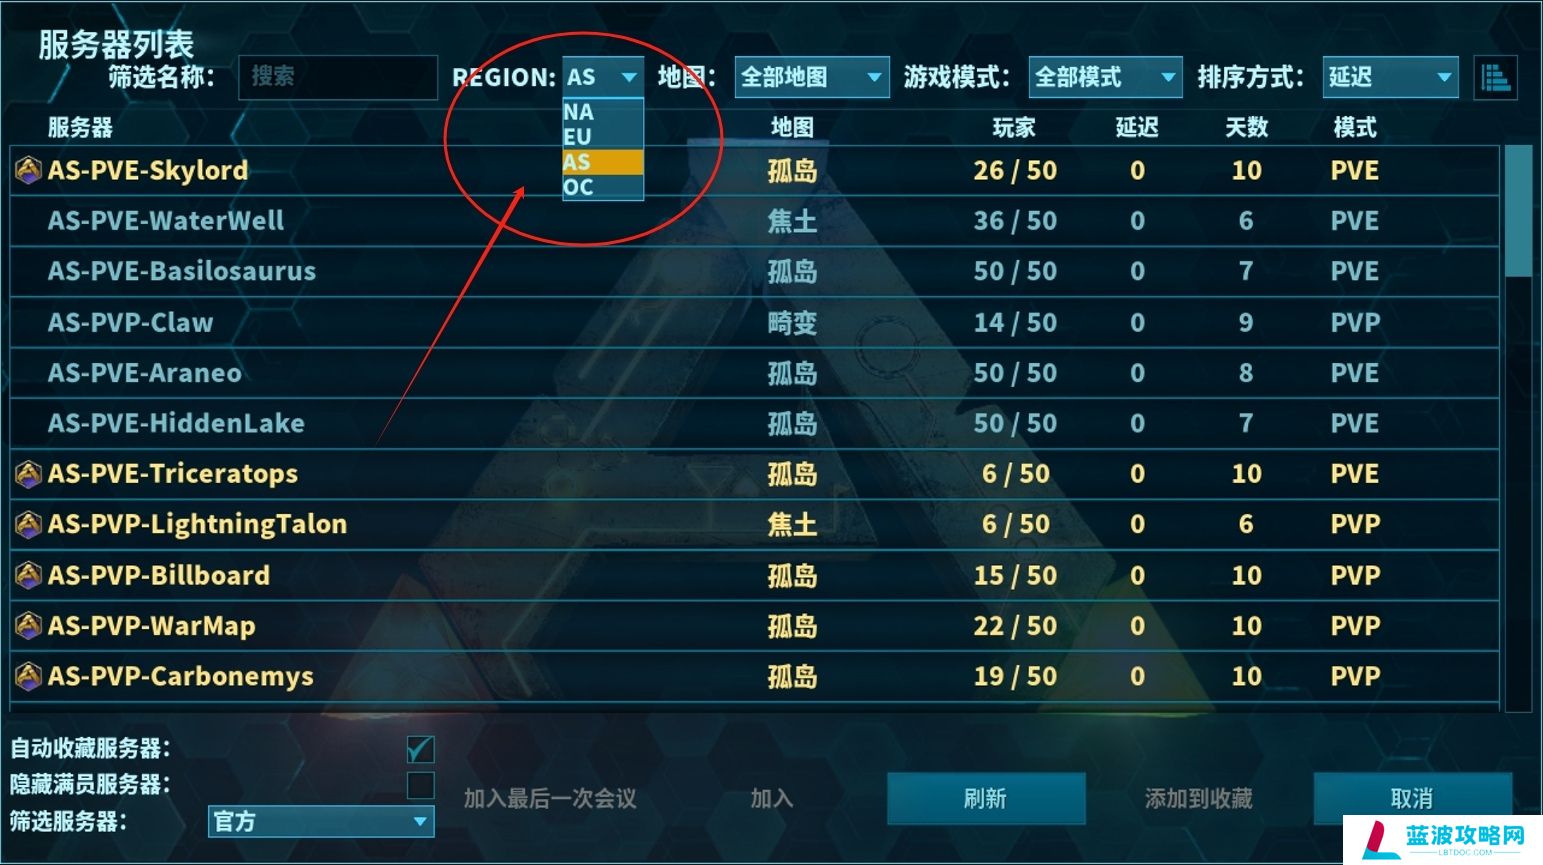1543x865 pixels.
Task: Choose EU from the region list
Action: point(603,137)
